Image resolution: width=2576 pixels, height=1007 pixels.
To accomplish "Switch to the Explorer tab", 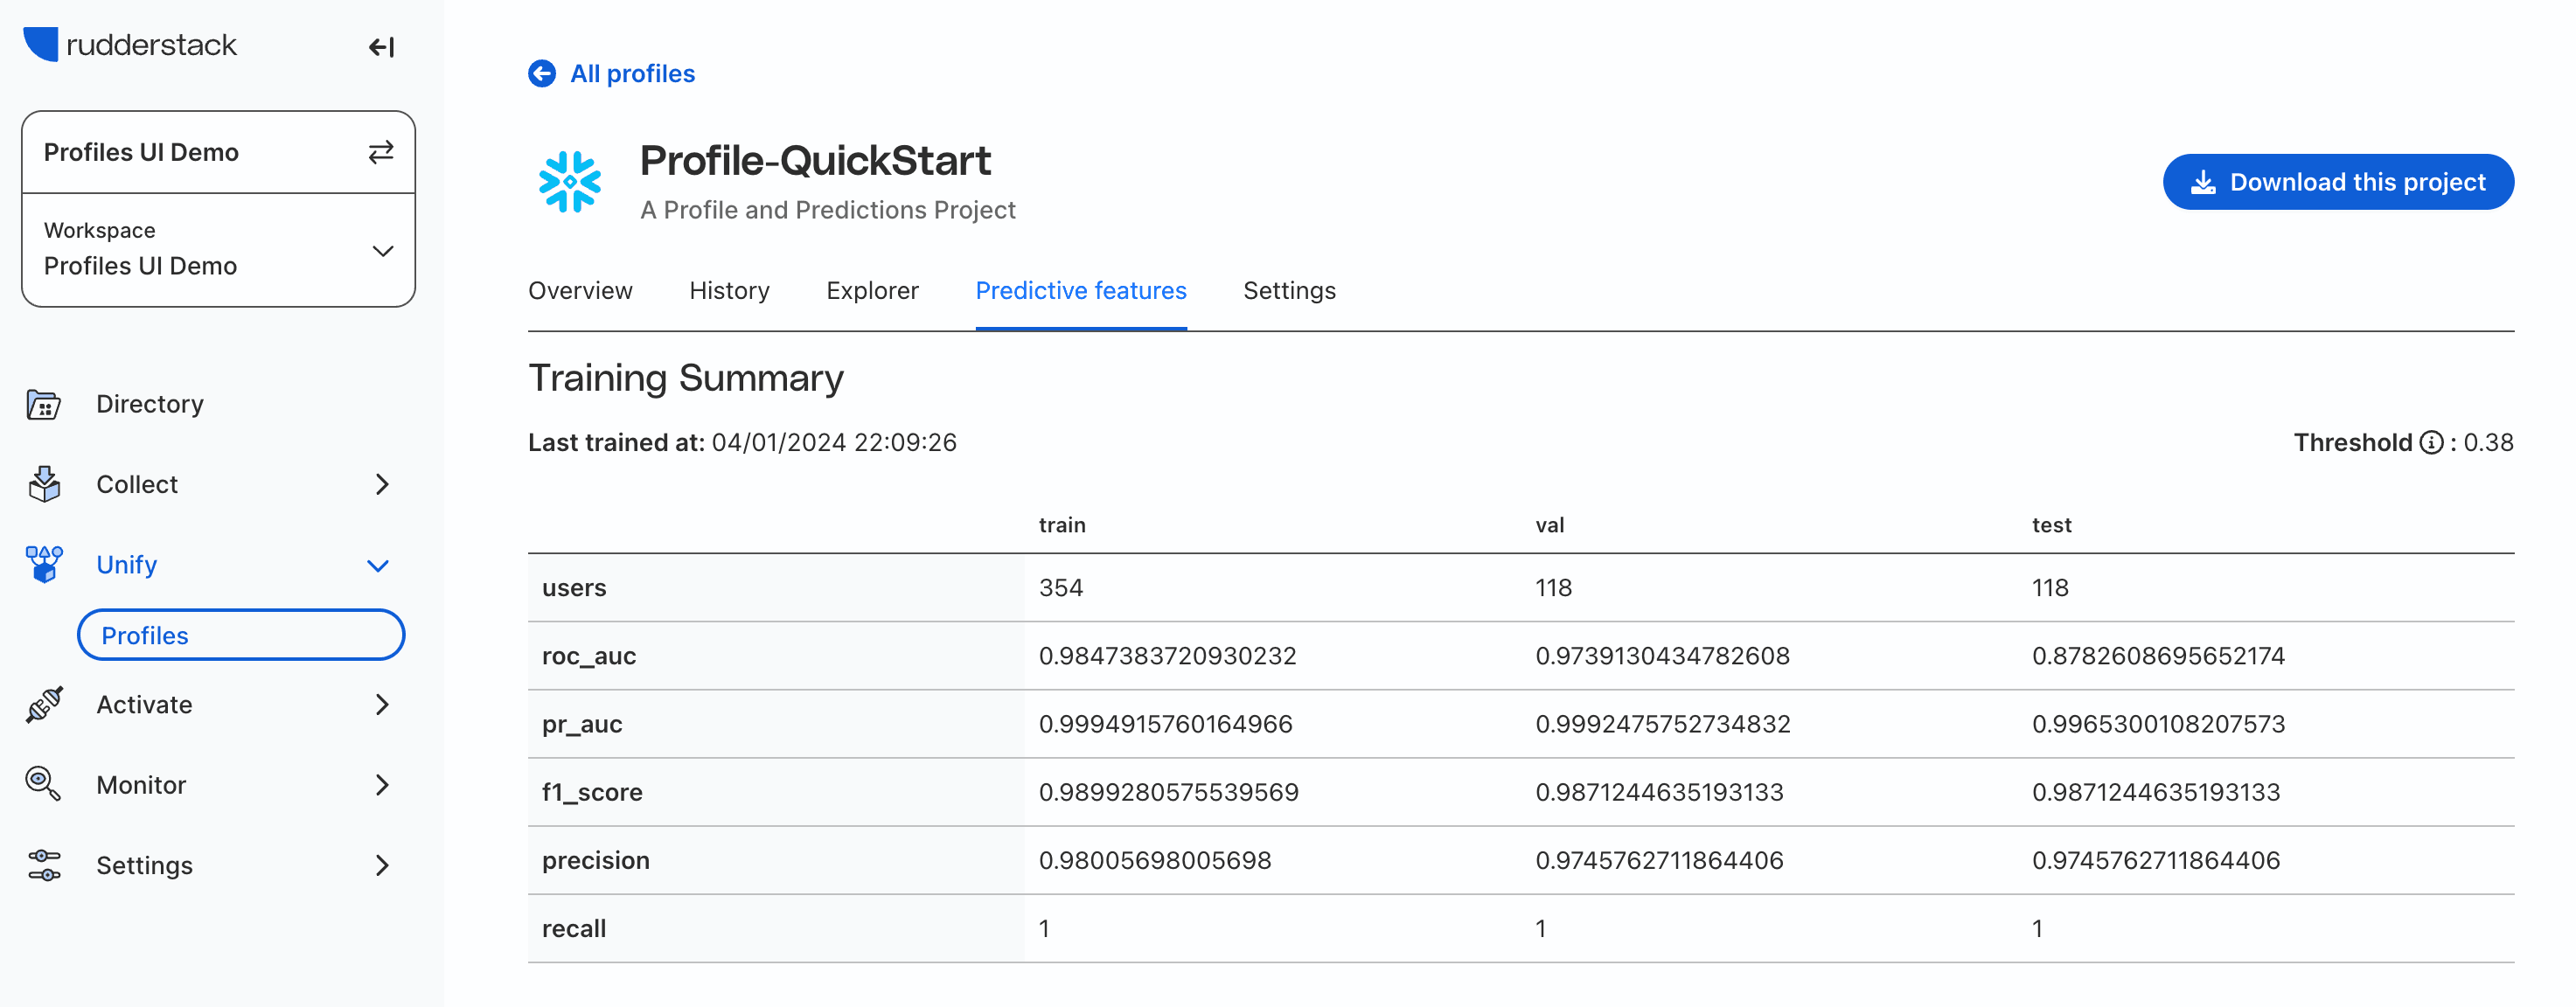I will point(872,291).
